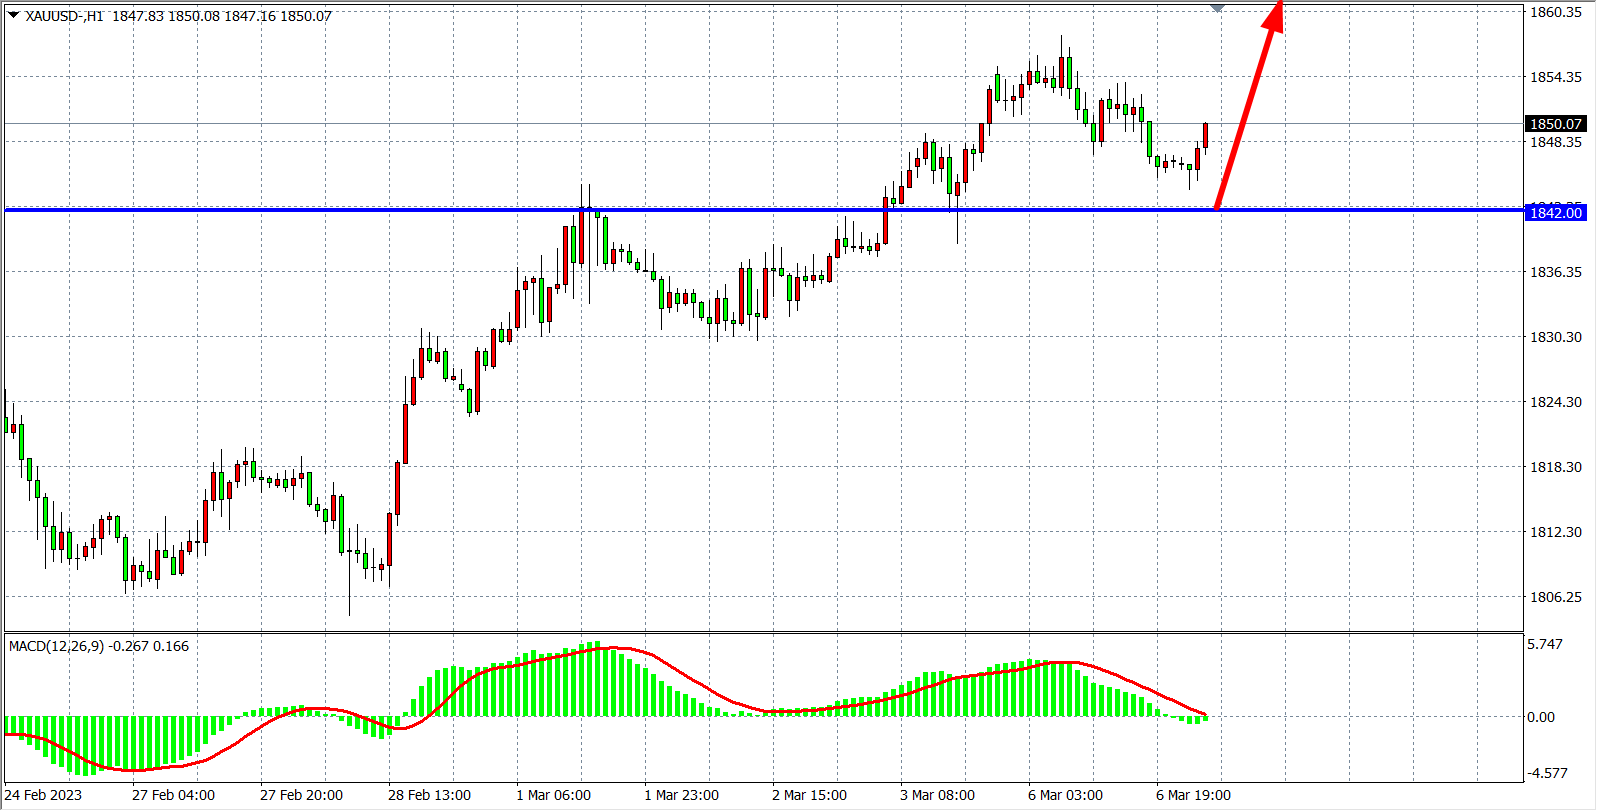This screenshot has width=1597, height=811.
Task: Click the blue 1842.00 price label
Action: coord(1556,213)
